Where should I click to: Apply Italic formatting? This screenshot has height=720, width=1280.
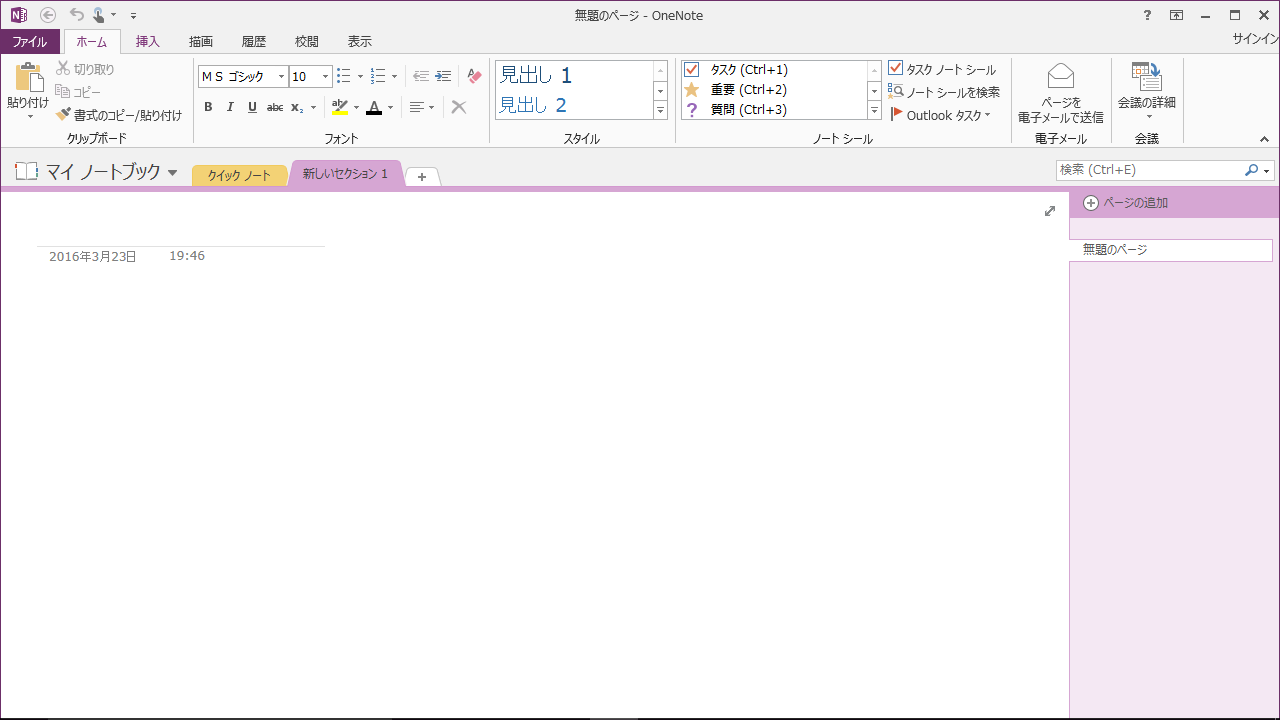coord(230,107)
